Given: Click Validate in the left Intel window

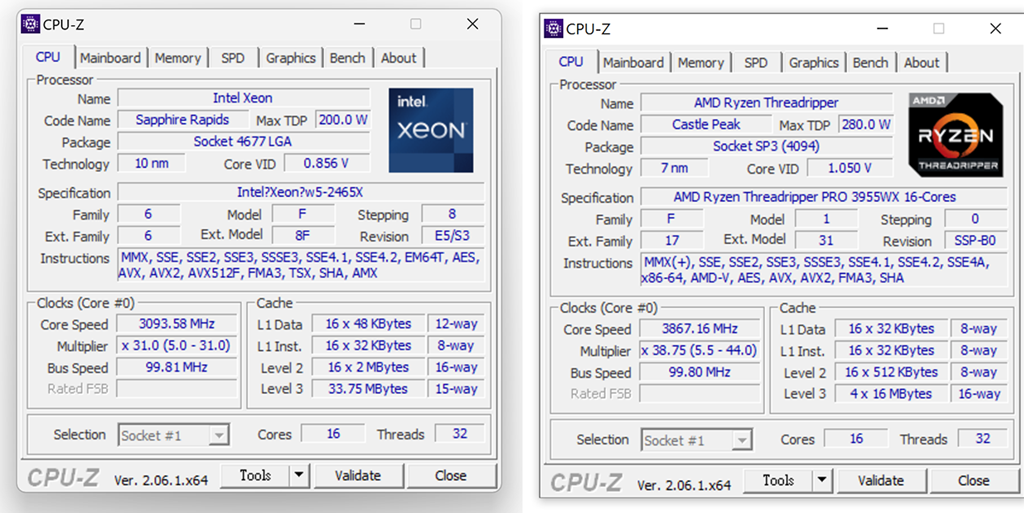Looking at the screenshot, I should coord(358,476).
